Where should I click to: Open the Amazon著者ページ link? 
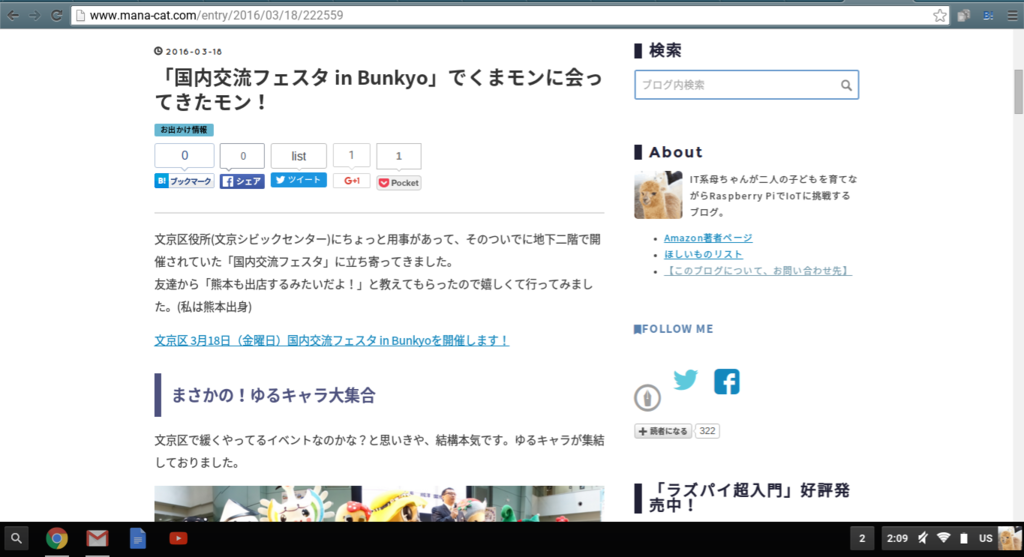point(708,238)
